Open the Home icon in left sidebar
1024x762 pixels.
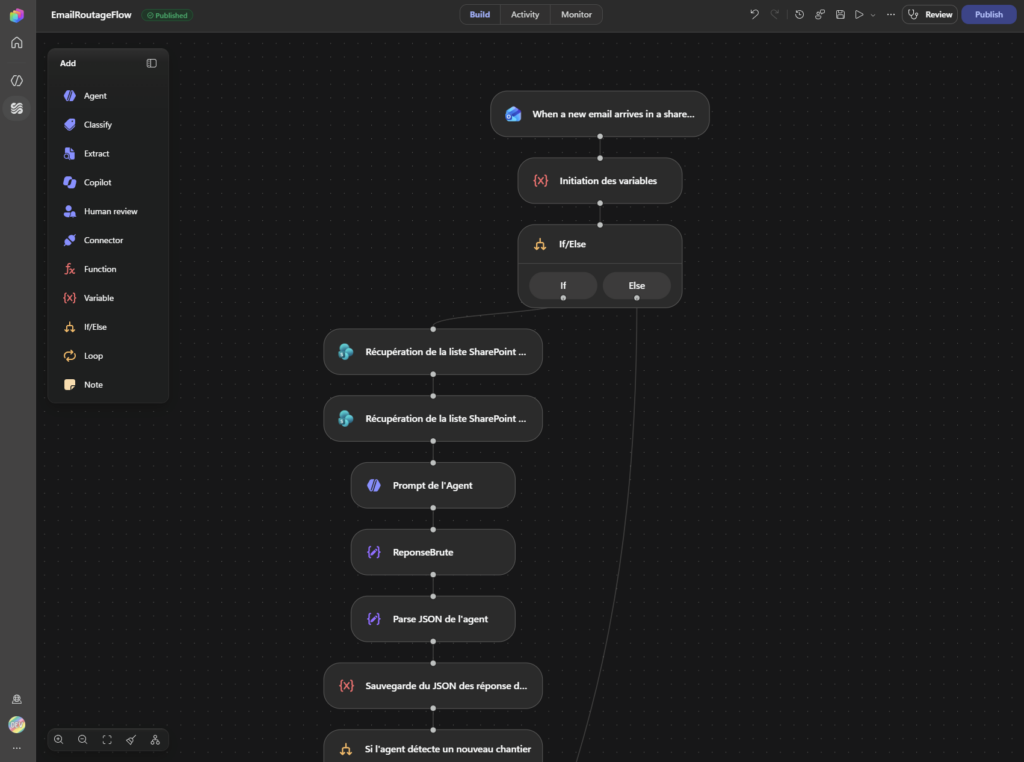click(x=17, y=42)
